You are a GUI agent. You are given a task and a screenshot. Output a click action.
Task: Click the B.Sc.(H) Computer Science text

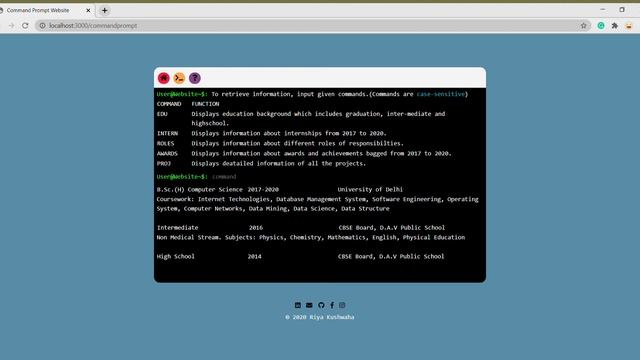coord(200,189)
